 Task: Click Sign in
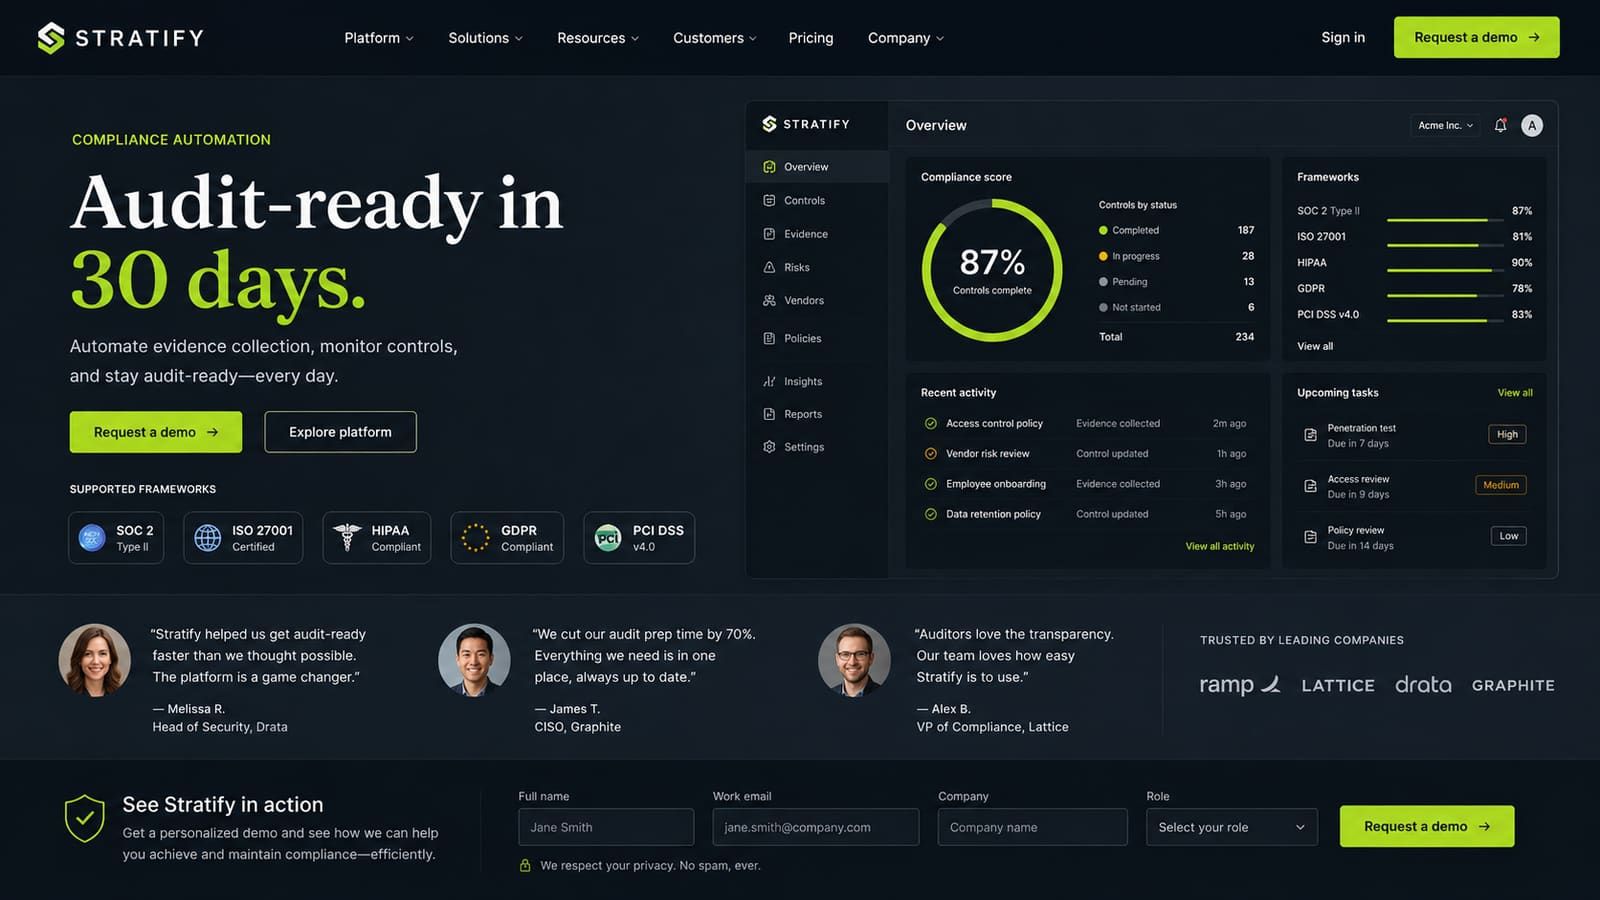click(1343, 37)
